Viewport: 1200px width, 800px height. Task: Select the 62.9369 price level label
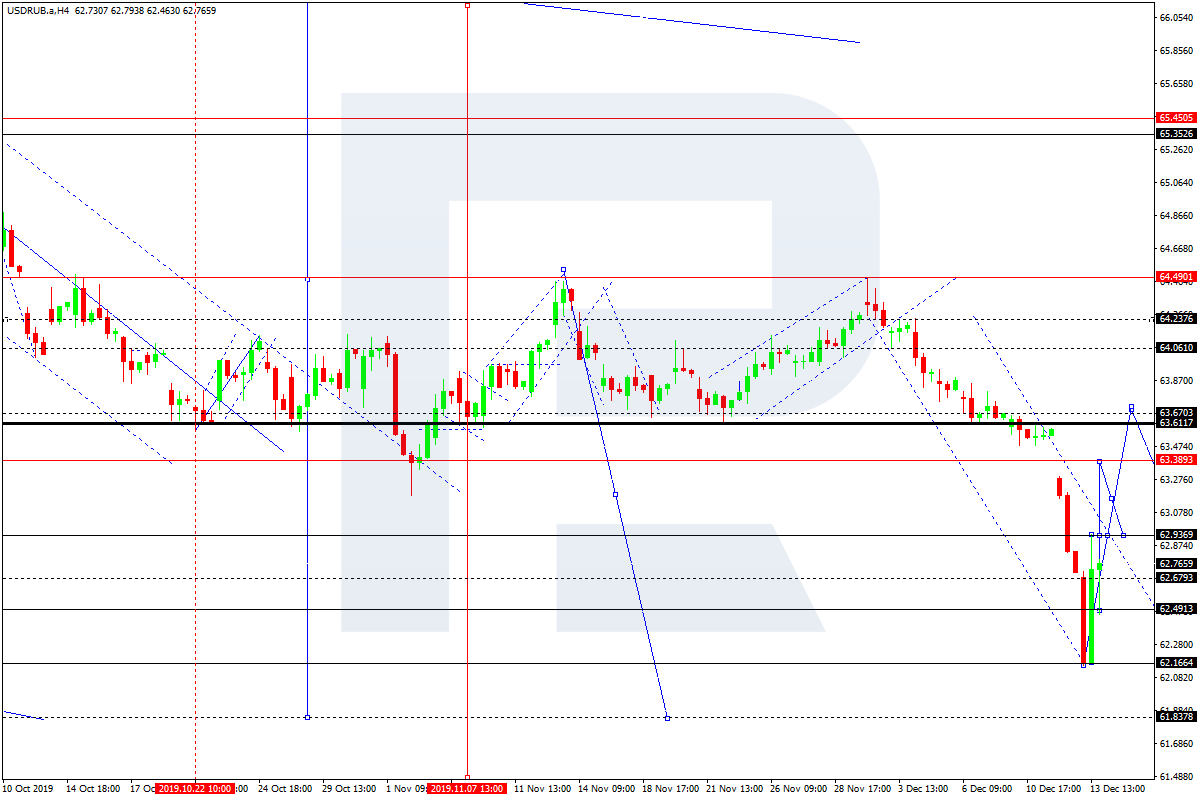click(x=1175, y=535)
